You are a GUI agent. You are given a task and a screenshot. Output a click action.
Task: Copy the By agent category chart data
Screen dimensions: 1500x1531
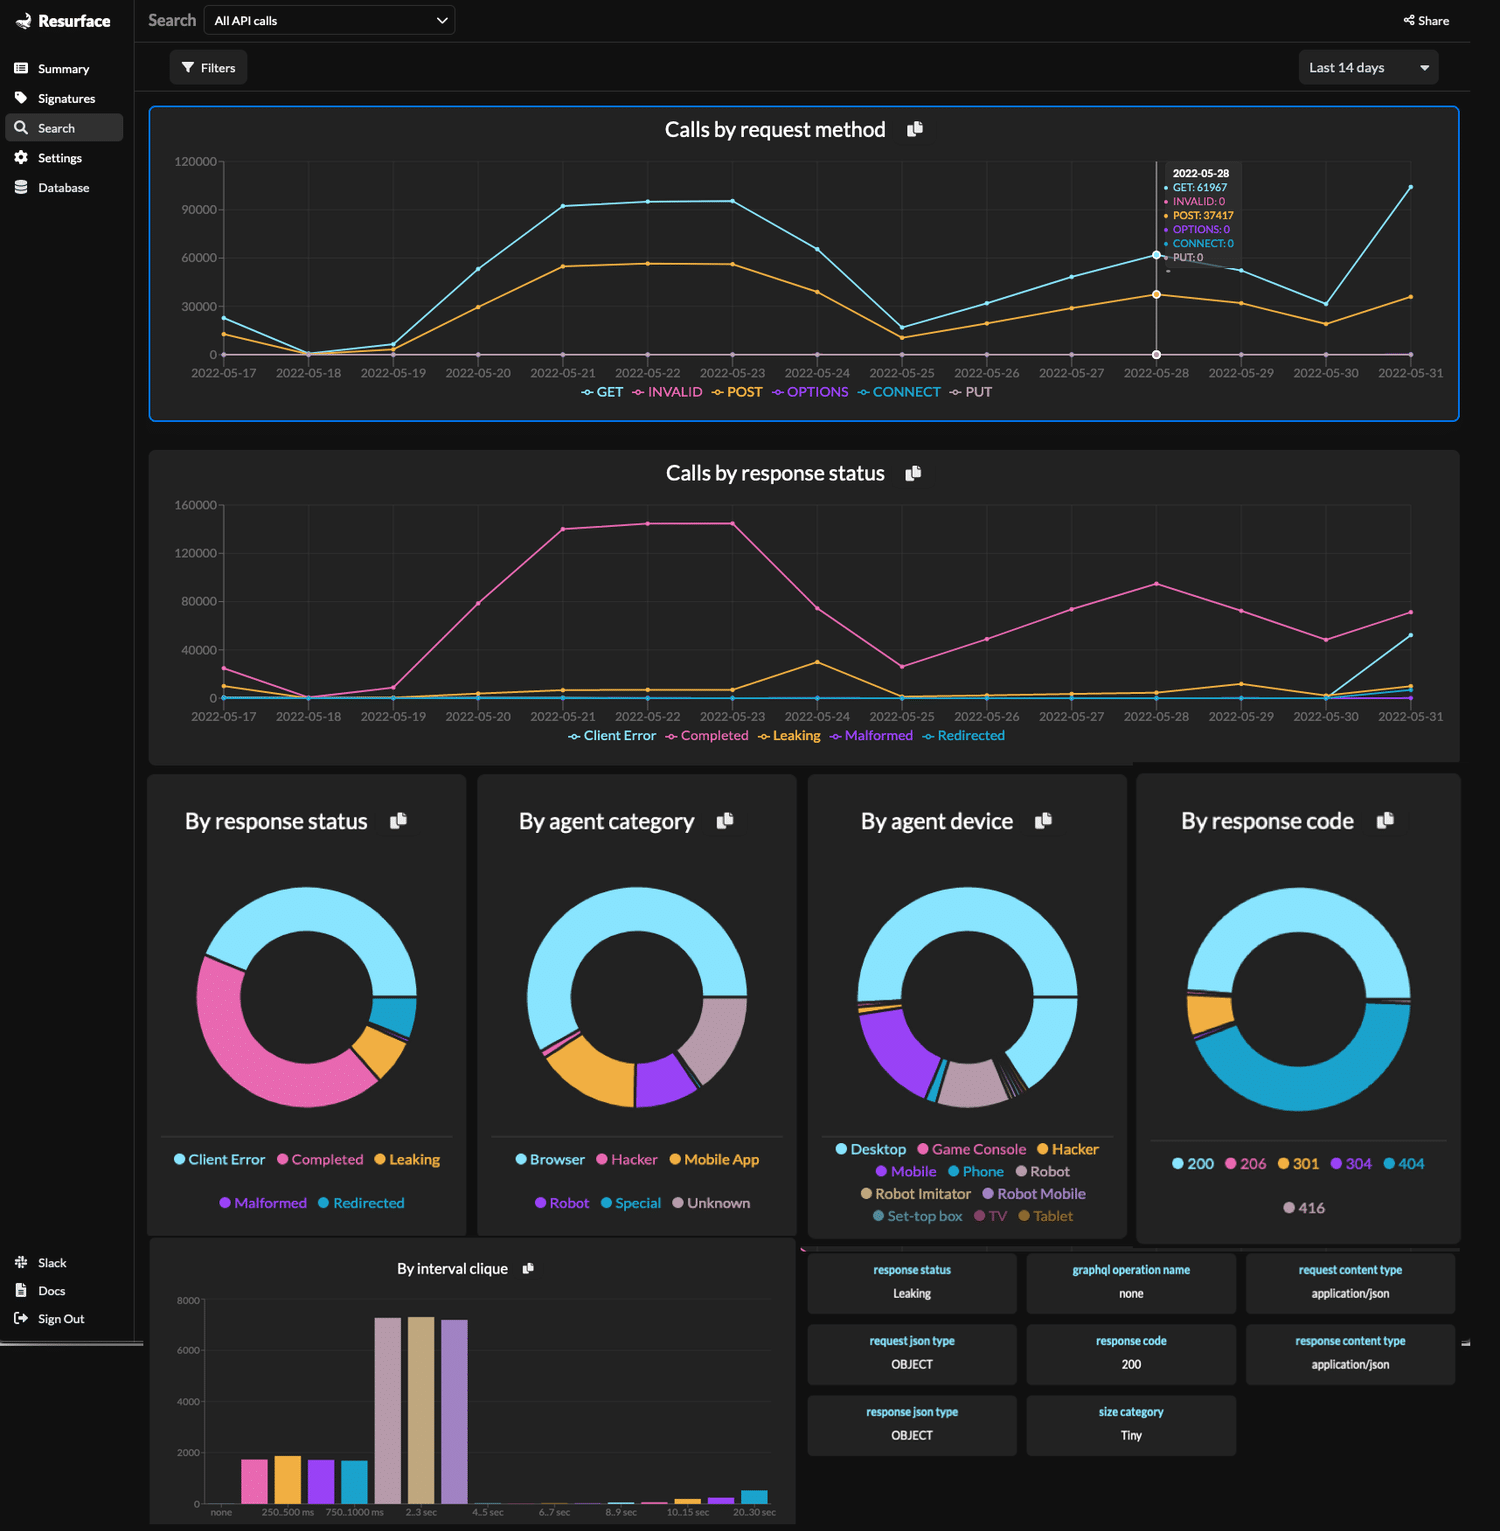point(726,820)
